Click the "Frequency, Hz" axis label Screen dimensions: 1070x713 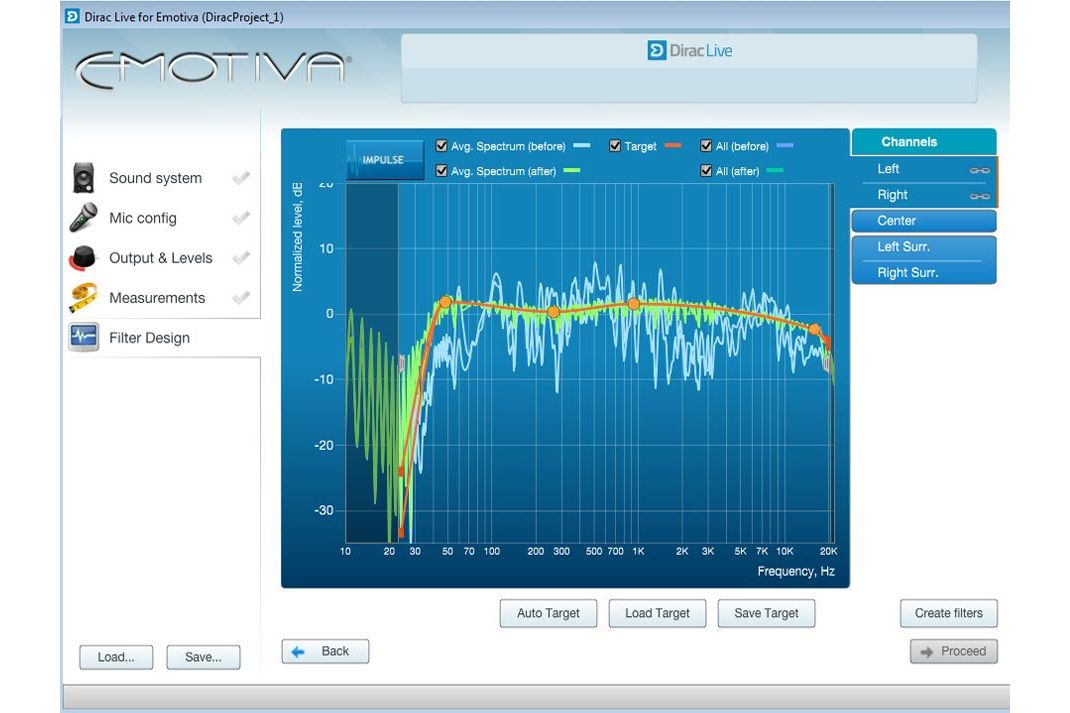pyautogui.click(x=796, y=571)
